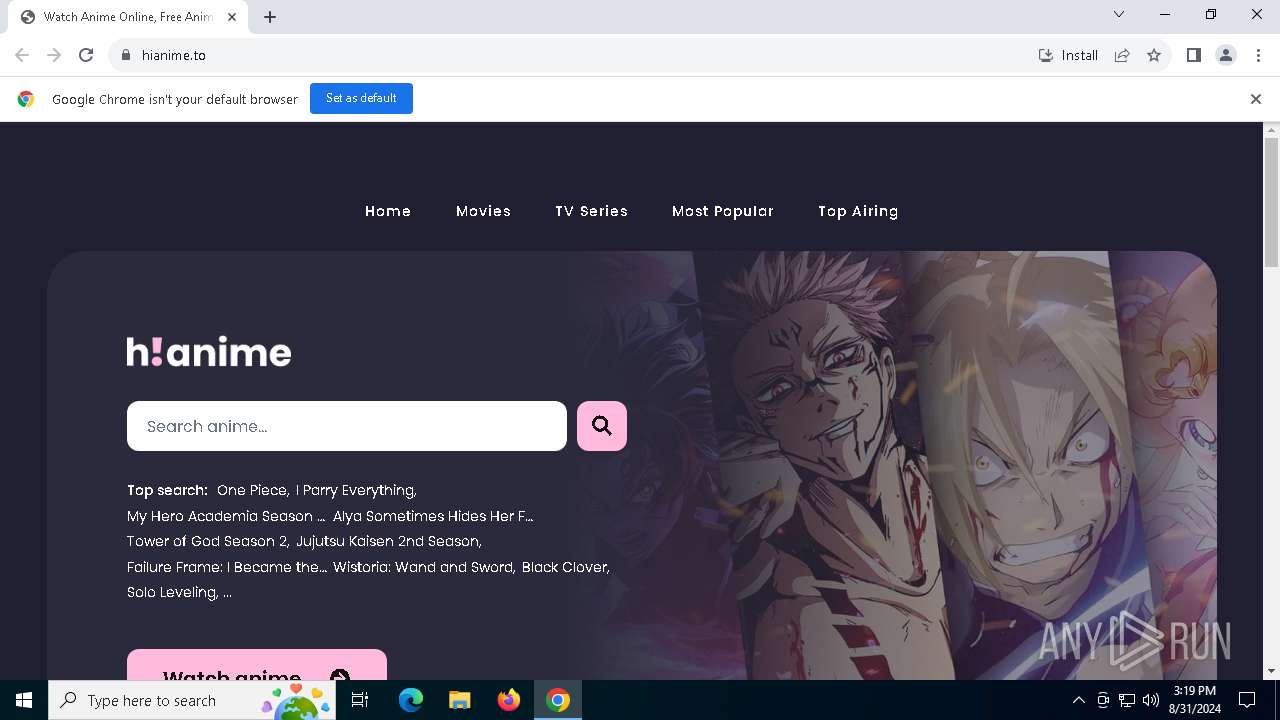Open top search One Piece

(x=253, y=490)
